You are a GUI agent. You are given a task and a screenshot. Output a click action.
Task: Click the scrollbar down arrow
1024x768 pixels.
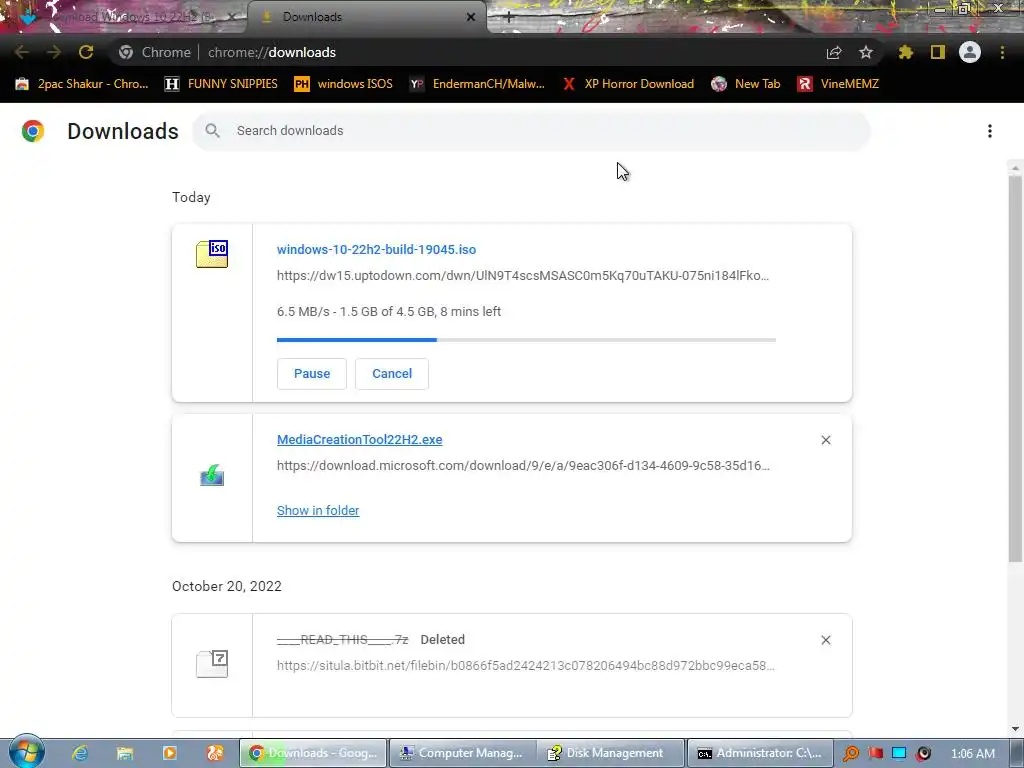[1015, 728]
